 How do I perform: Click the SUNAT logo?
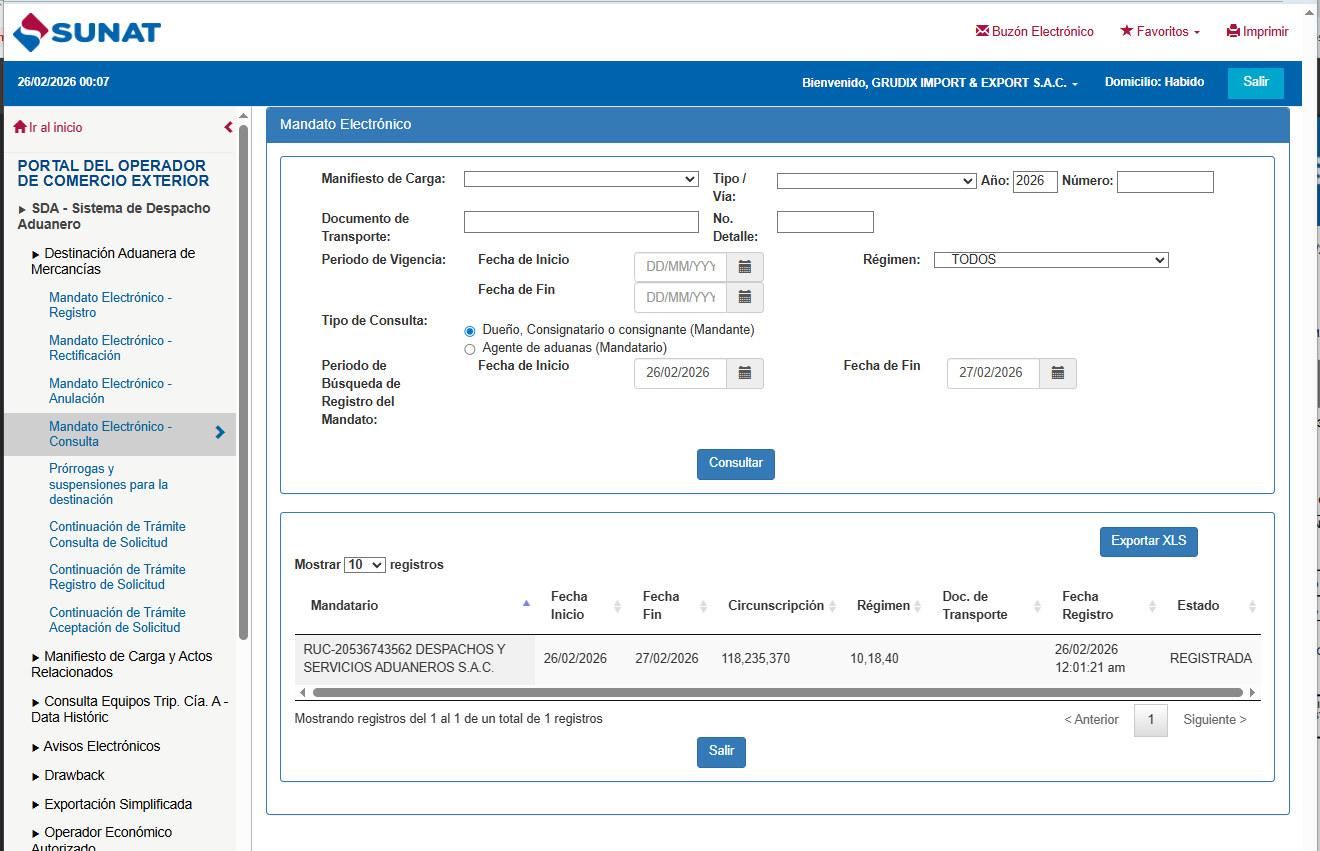[87, 32]
